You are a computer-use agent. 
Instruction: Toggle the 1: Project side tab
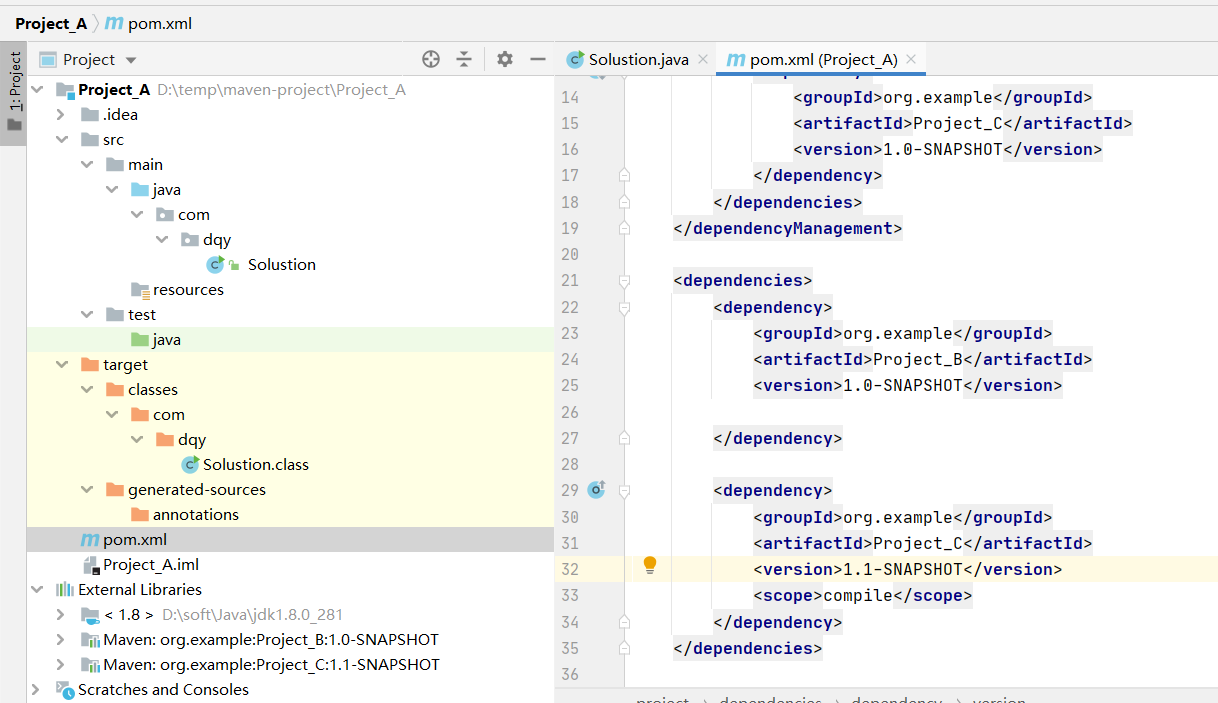(x=14, y=92)
